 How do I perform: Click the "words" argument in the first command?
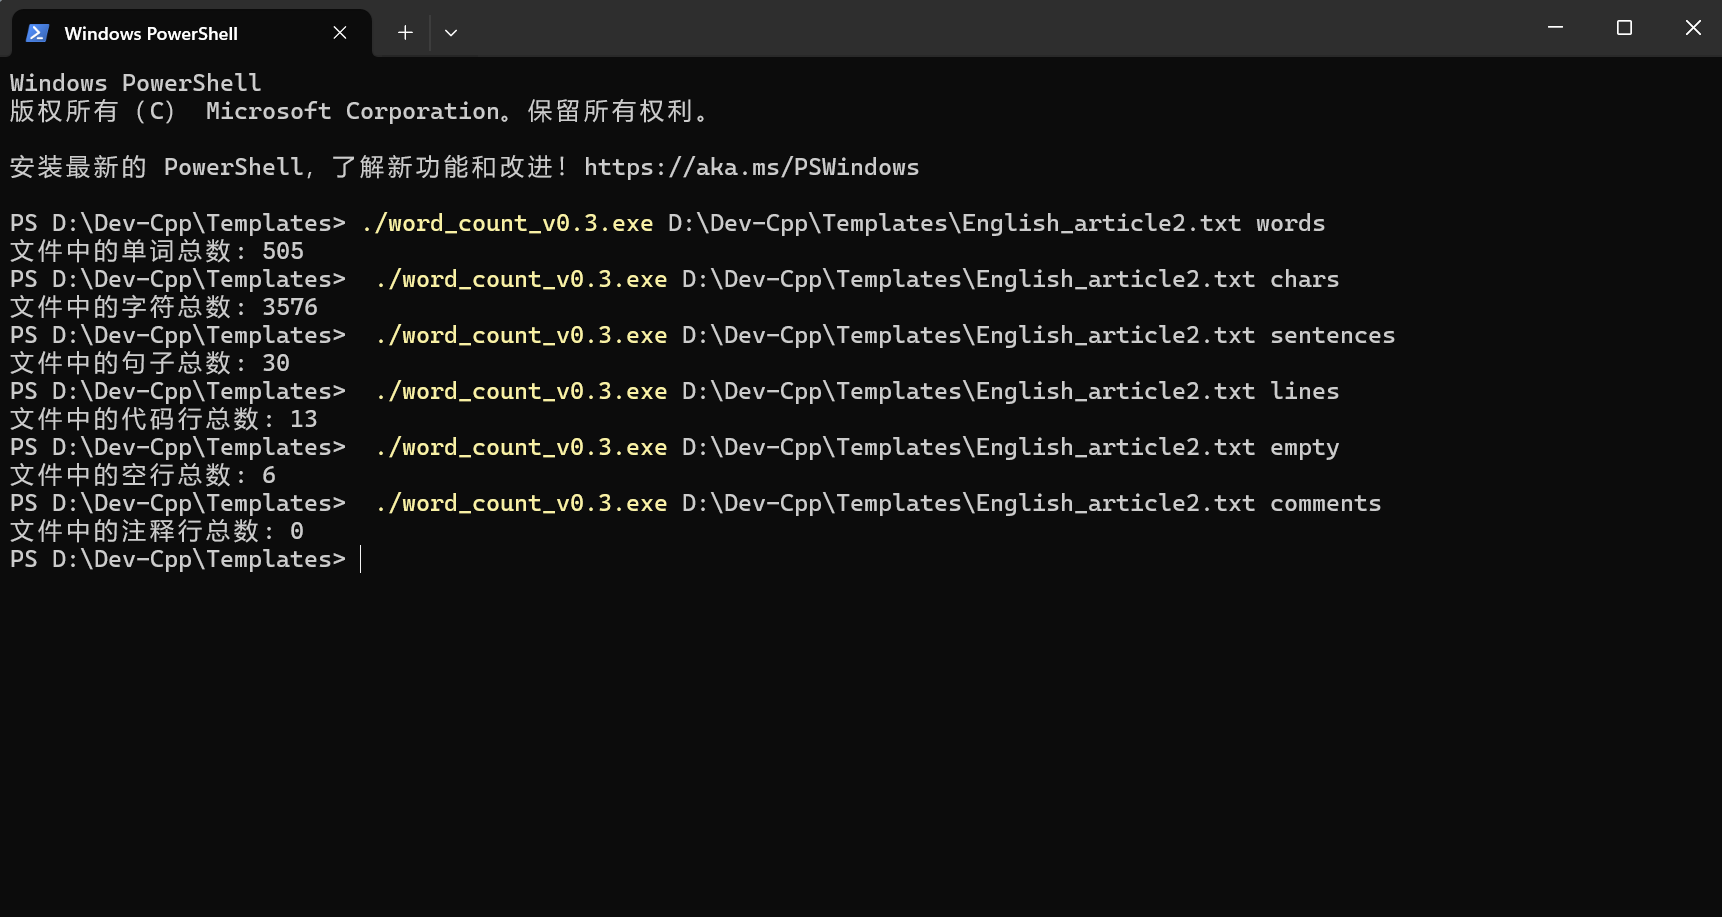(x=1290, y=223)
